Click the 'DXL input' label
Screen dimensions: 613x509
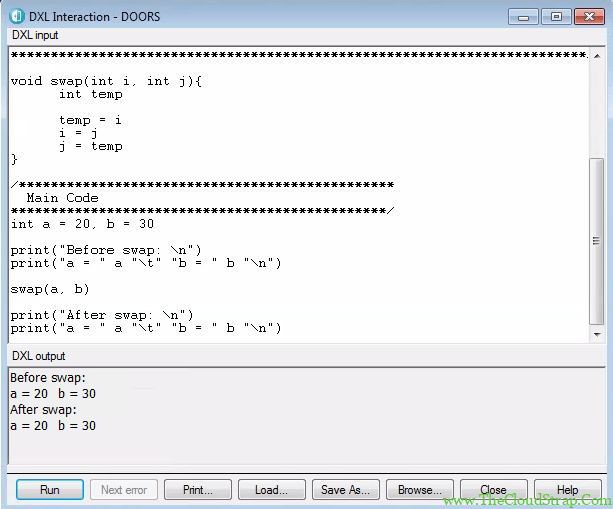[x=35, y=35]
